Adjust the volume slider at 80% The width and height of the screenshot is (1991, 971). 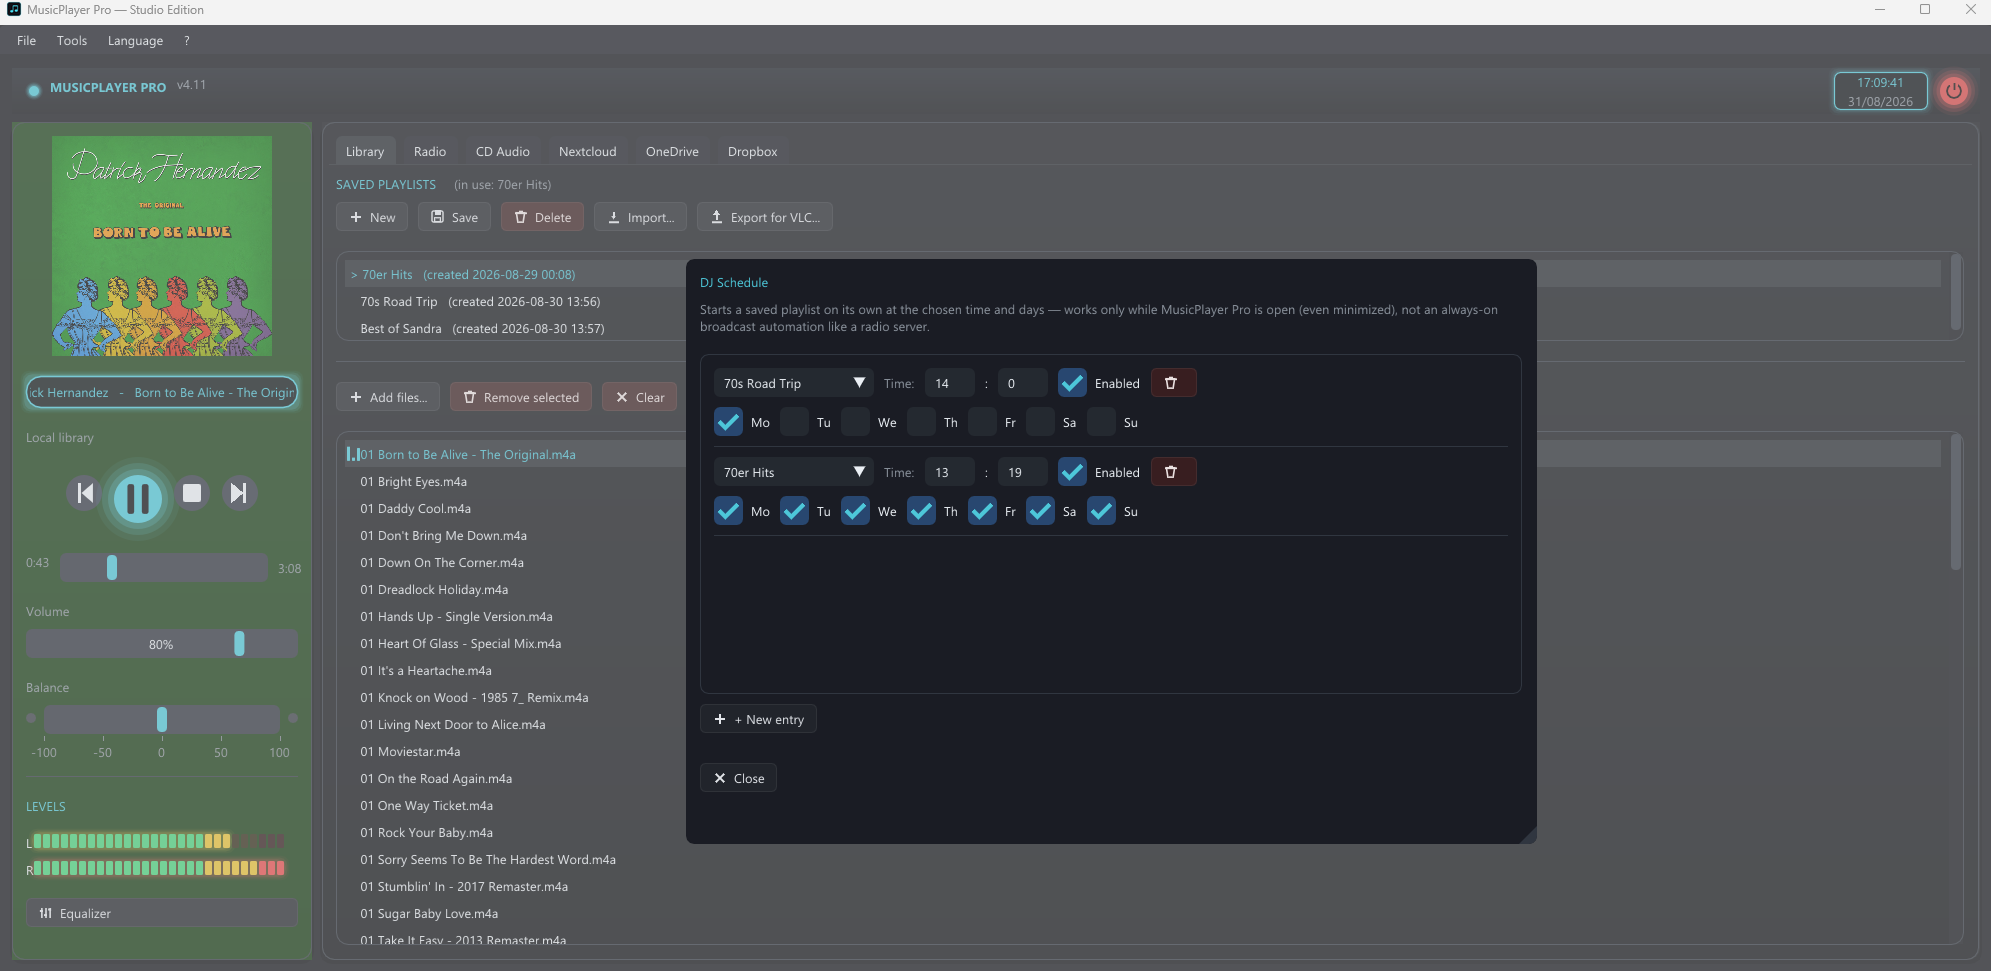tap(162, 644)
